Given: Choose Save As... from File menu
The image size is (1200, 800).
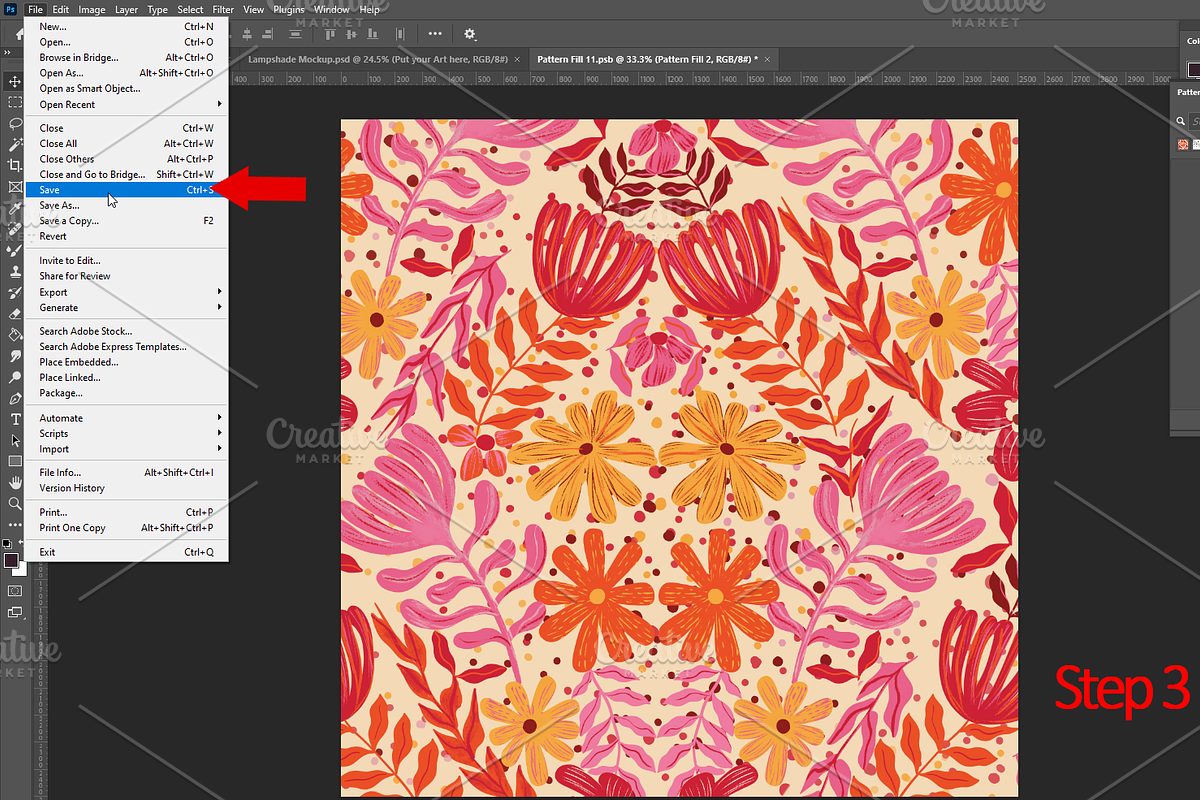Looking at the screenshot, I should coord(126,205).
